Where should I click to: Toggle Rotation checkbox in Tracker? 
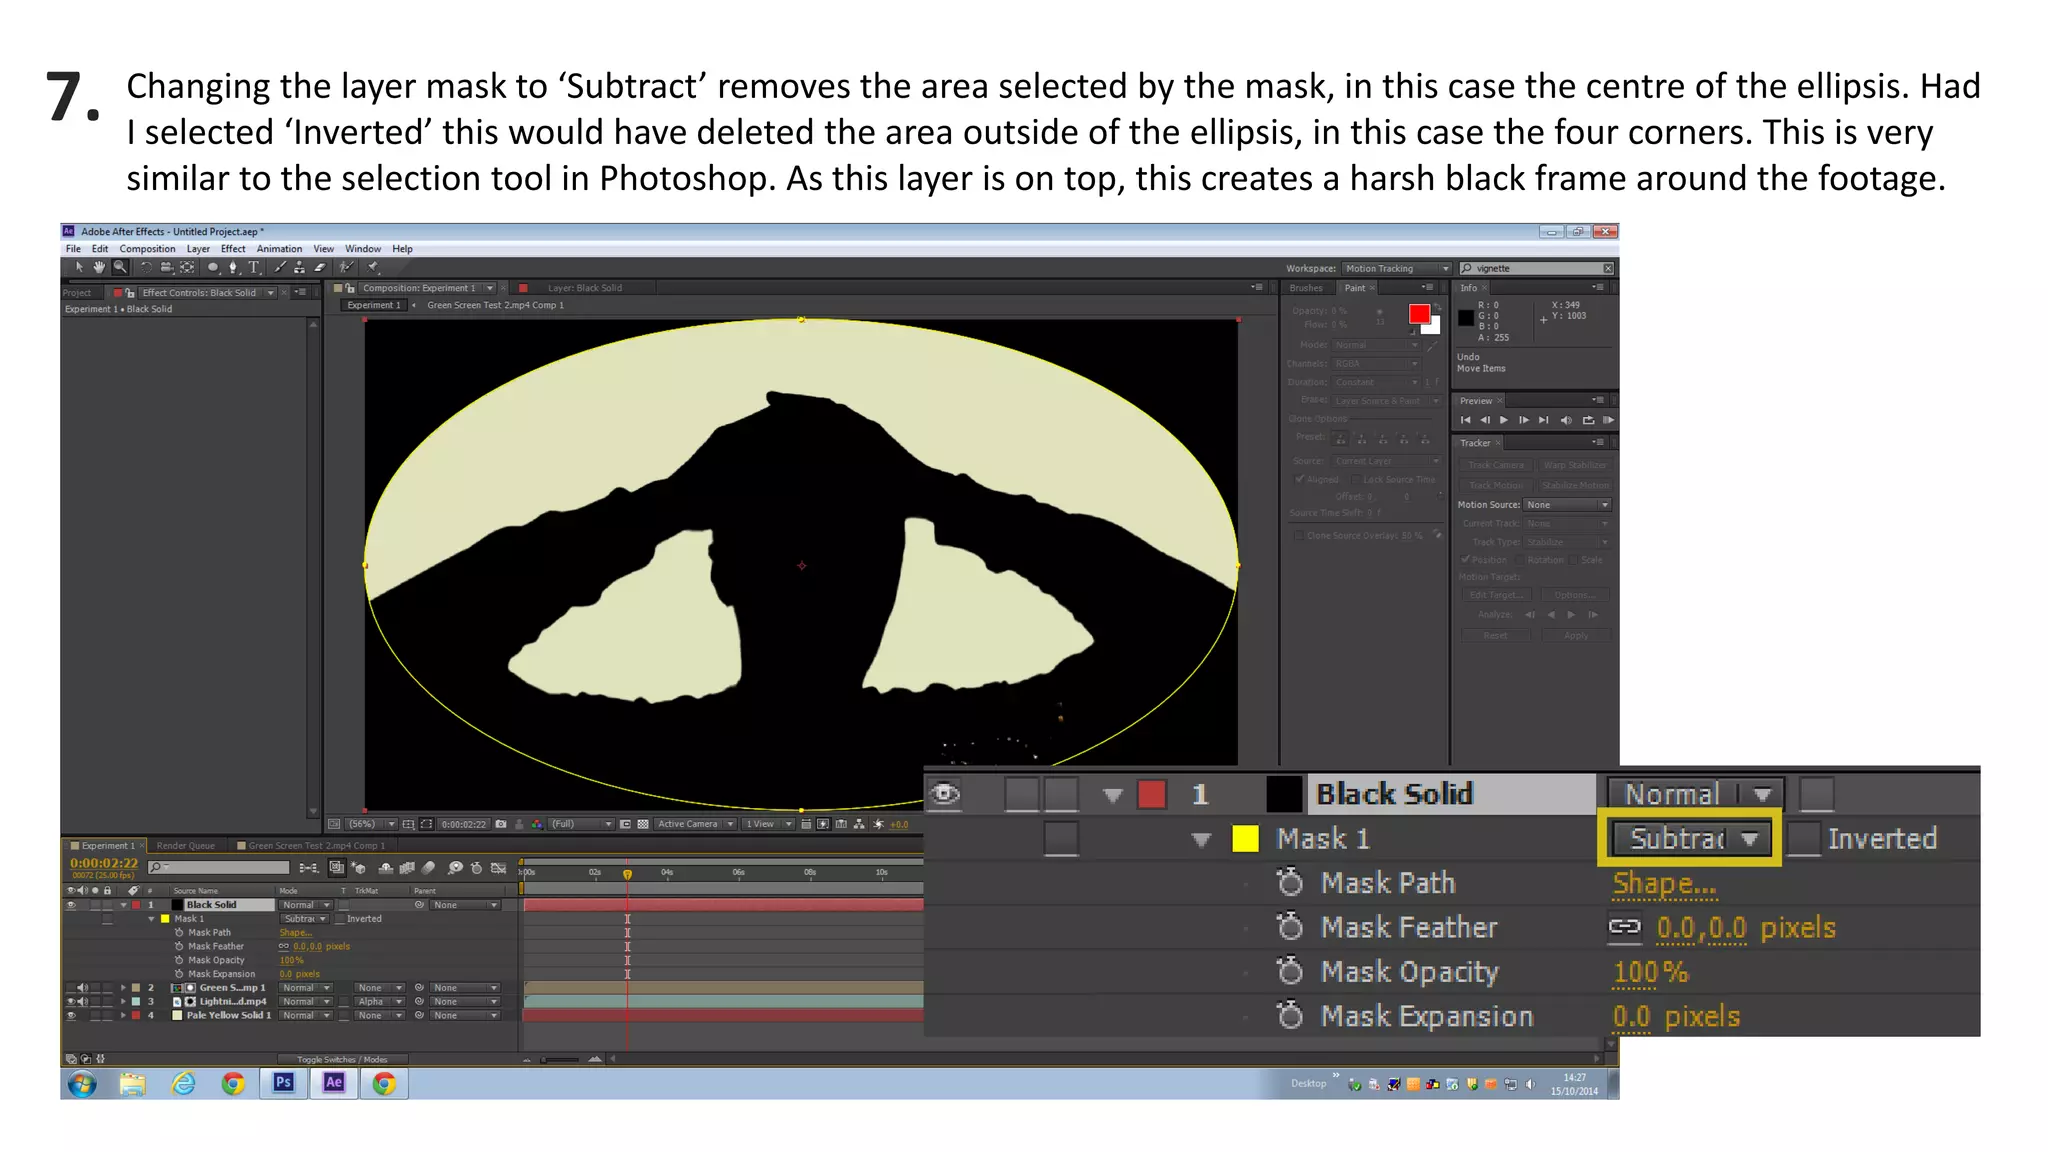coord(1520,560)
